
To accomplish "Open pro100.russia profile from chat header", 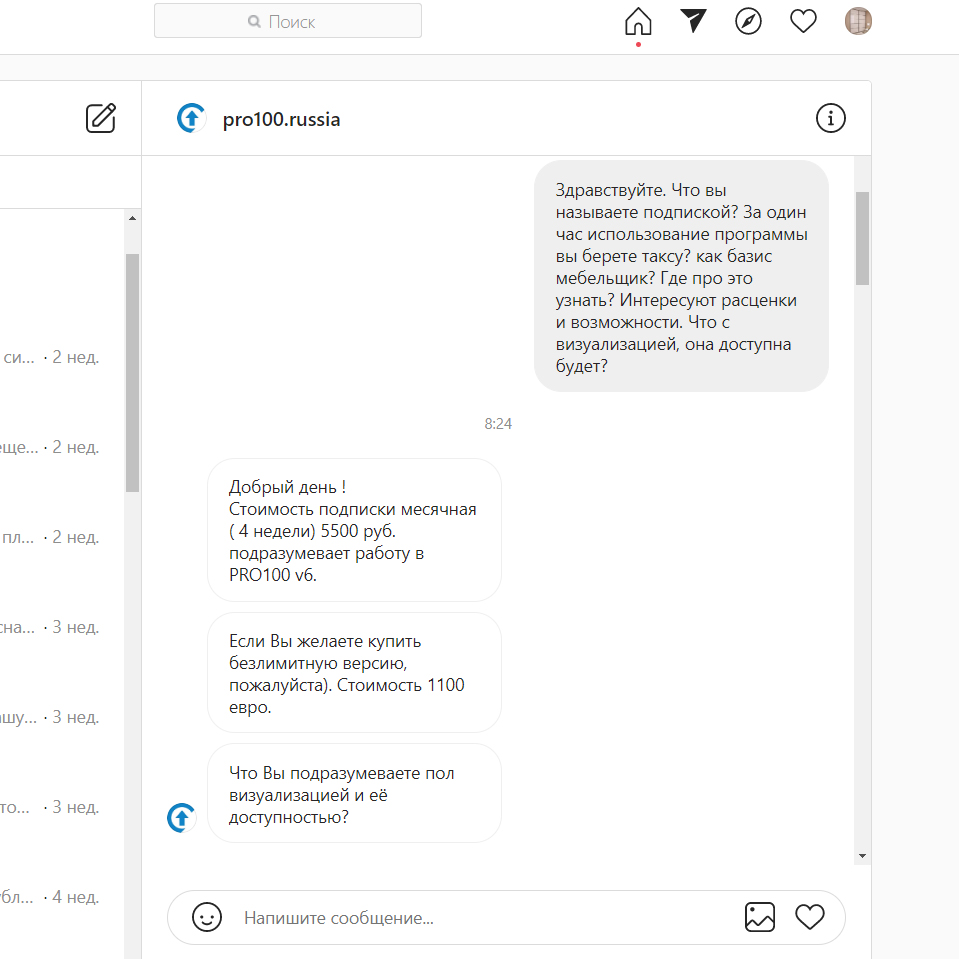I will tap(281, 119).
